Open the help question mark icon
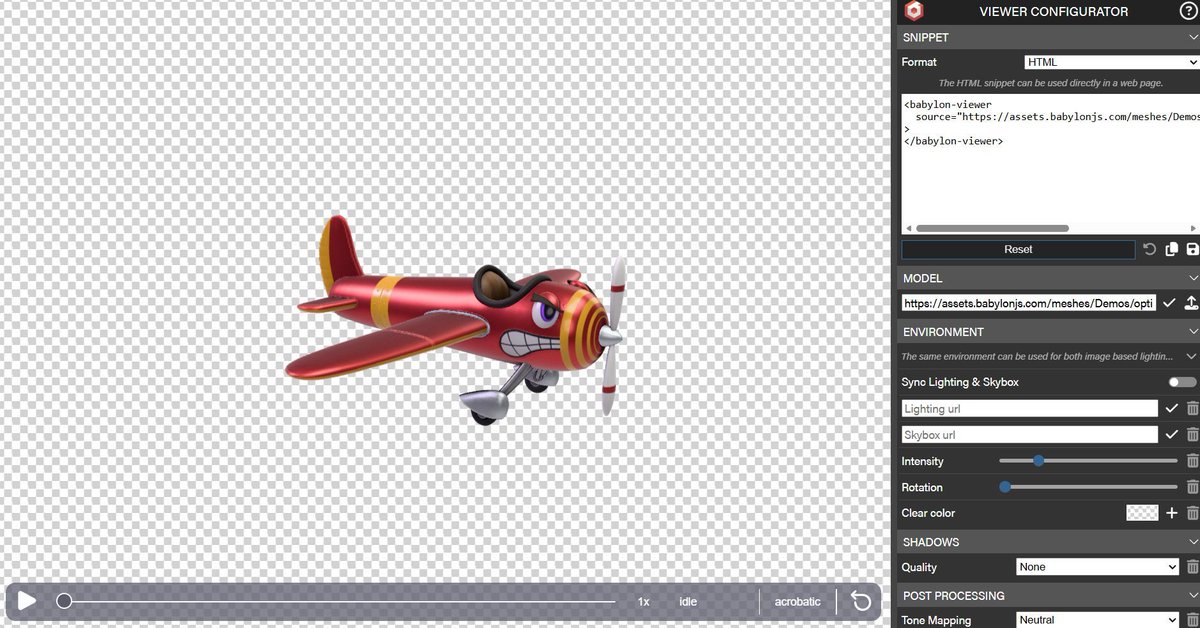The image size is (1200, 628). (x=1188, y=11)
